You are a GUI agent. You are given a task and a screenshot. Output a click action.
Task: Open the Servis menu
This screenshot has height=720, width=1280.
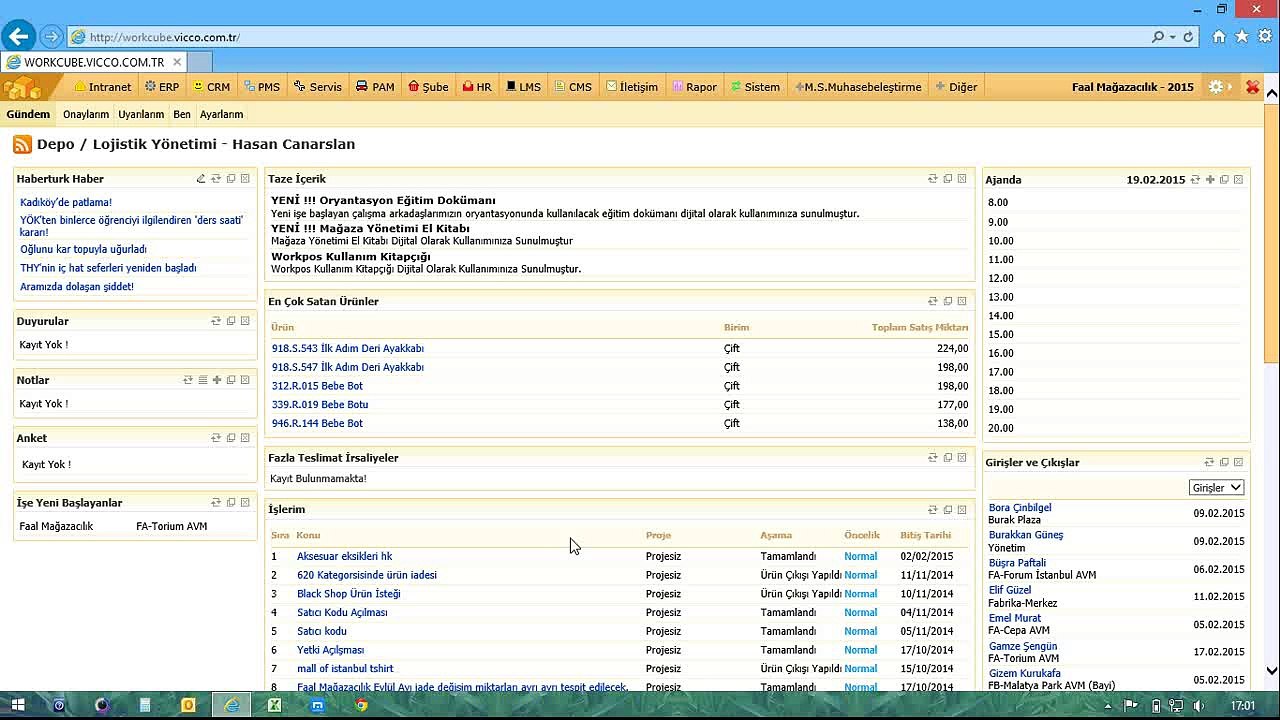[x=318, y=87]
